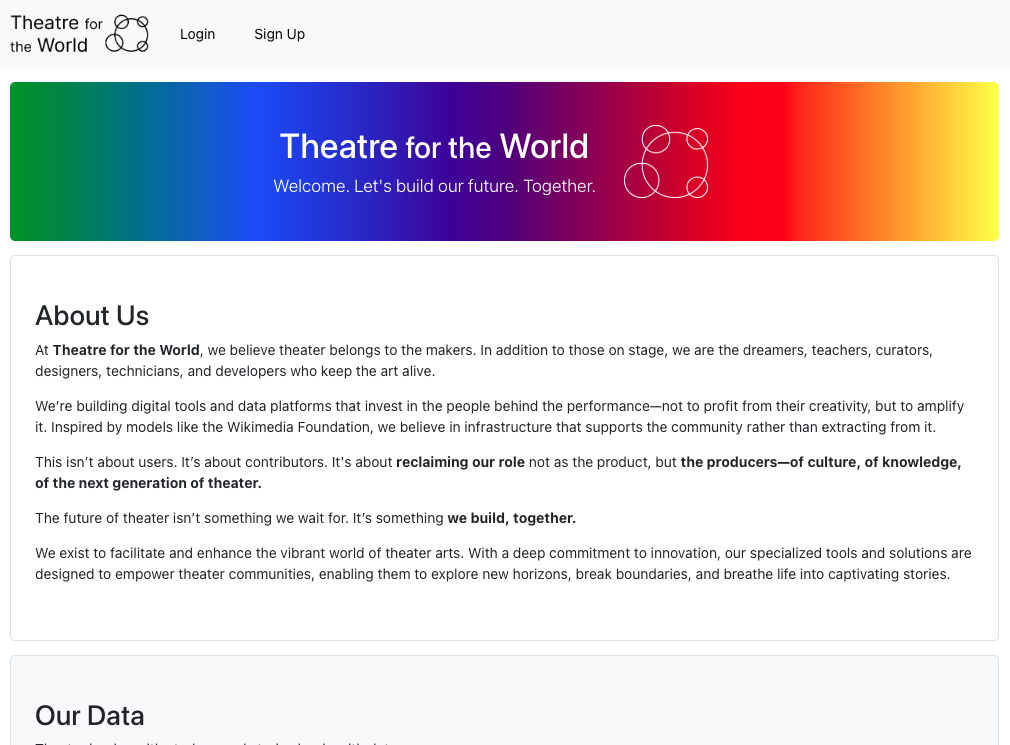The image size is (1010, 745).
Task: Click the words 'Wikimedia Foundation' in the paragraph
Action: coord(298,428)
